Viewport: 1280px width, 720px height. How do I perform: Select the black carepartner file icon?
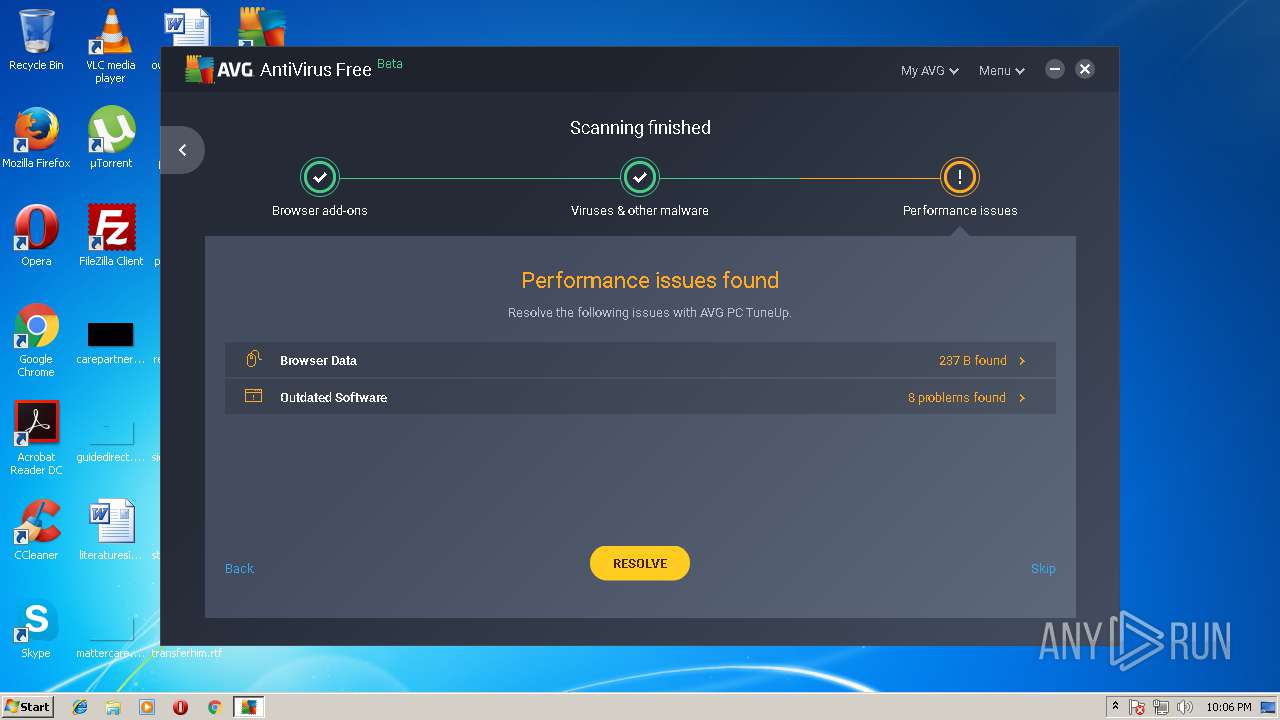[x=110, y=334]
